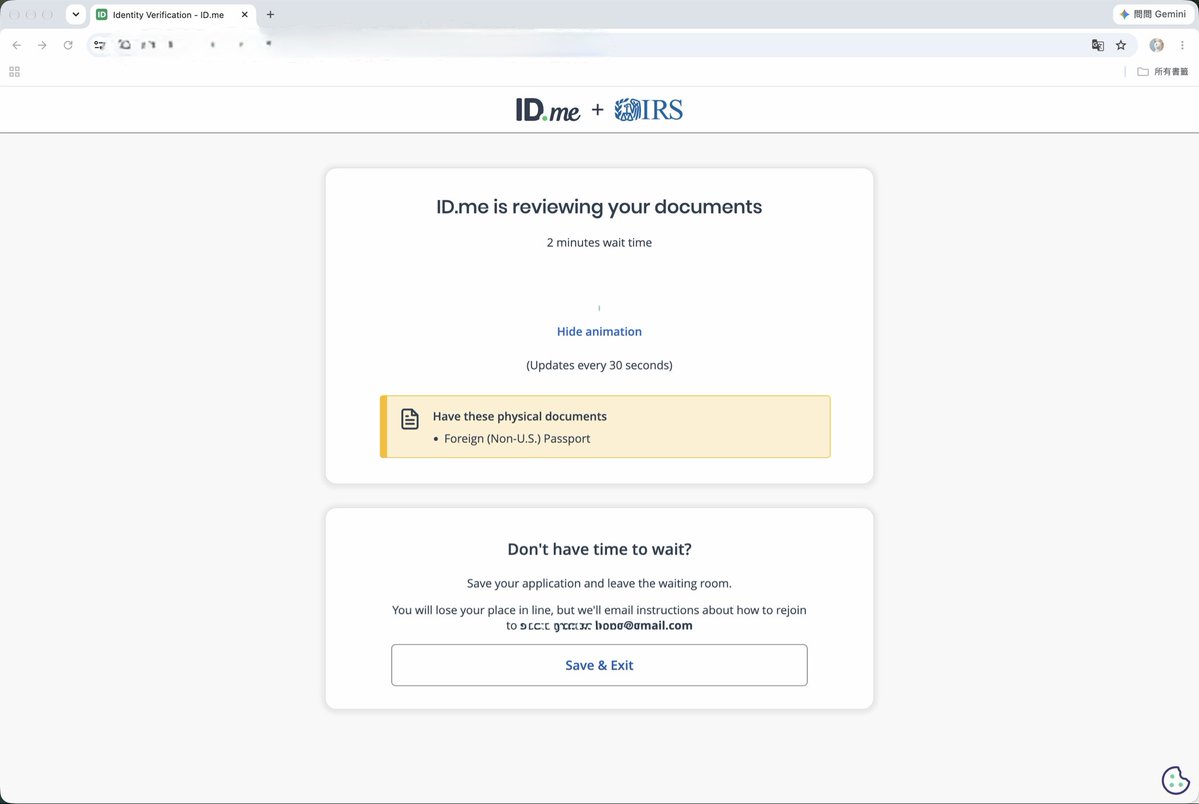Click '(Updates every 30 seconds)' text
The height and width of the screenshot is (804, 1199).
pyautogui.click(x=599, y=365)
